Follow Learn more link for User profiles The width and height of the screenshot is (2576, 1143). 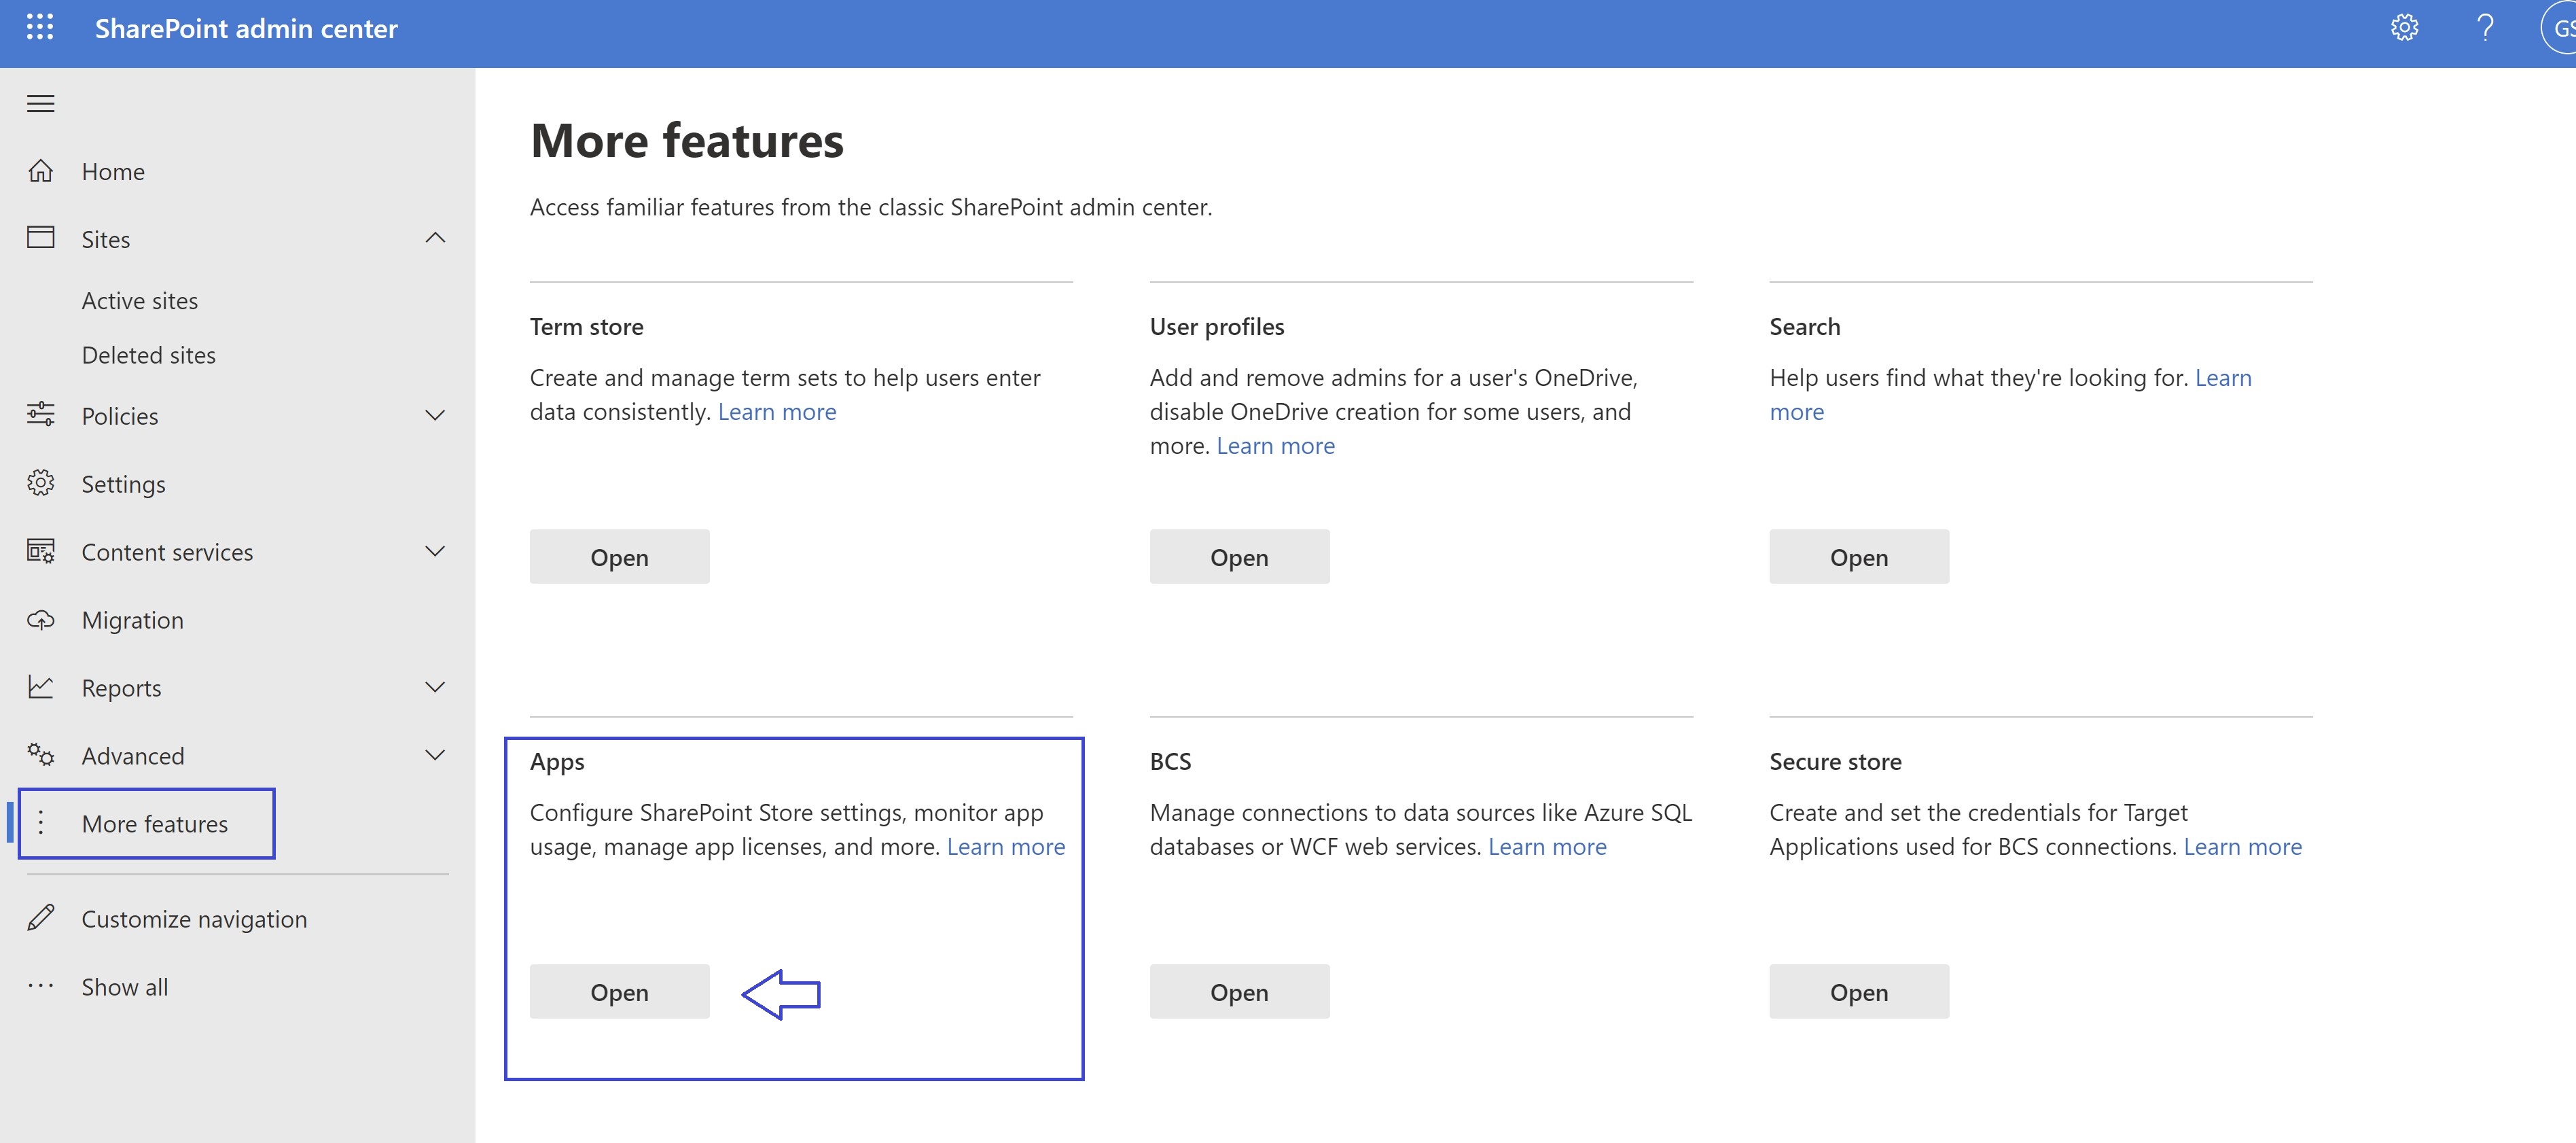(x=1275, y=446)
